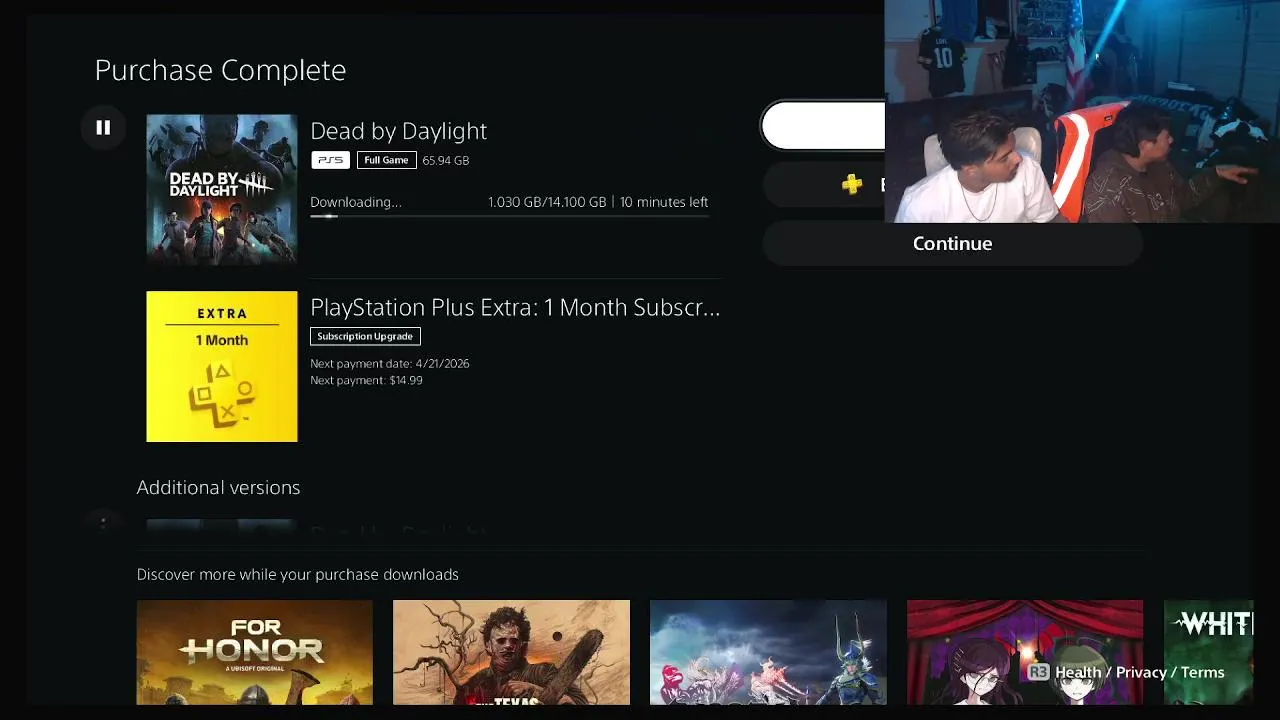The image size is (1280, 720).
Task: Open the red curtain anime game tile
Action: tap(1025, 652)
